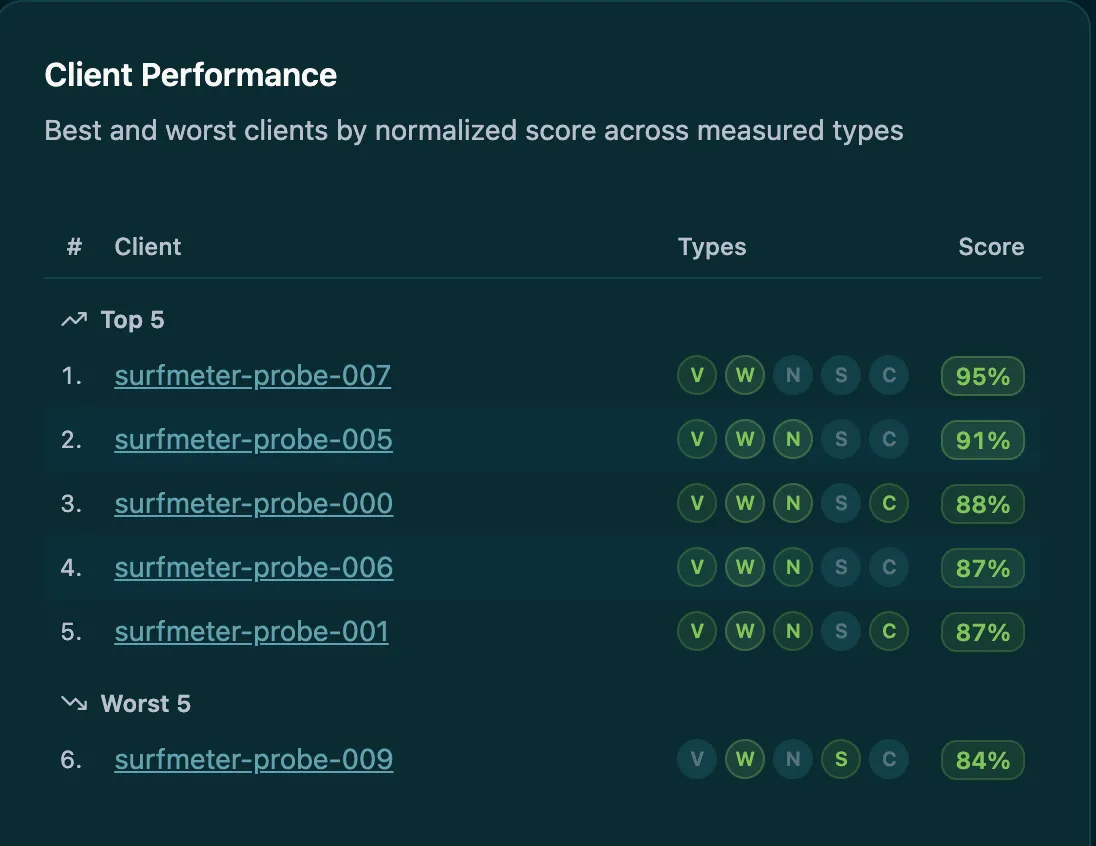1096x846 pixels.
Task: Click the S type badge for probe-005
Action: pos(841,439)
